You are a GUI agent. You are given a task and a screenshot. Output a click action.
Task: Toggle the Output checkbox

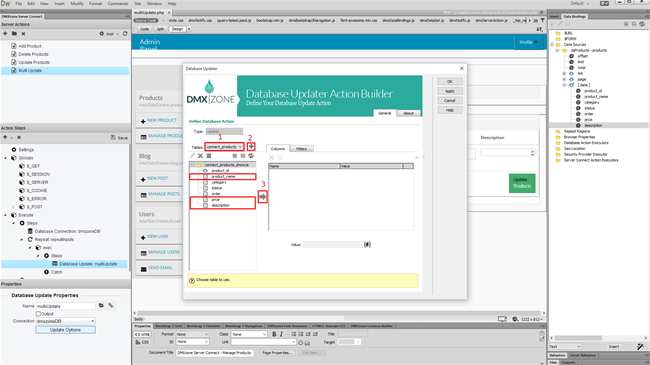pos(38,314)
